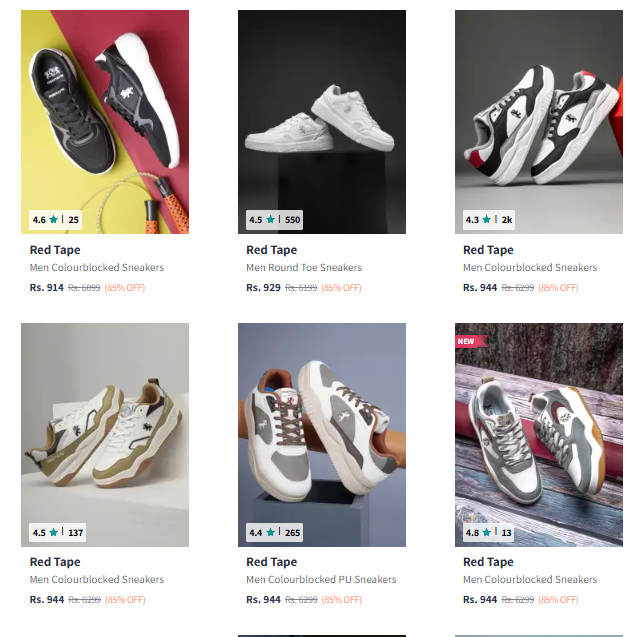
Task: Click the (85% OFF) label beside Rs. 929
Action: click(x=341, y=288)
